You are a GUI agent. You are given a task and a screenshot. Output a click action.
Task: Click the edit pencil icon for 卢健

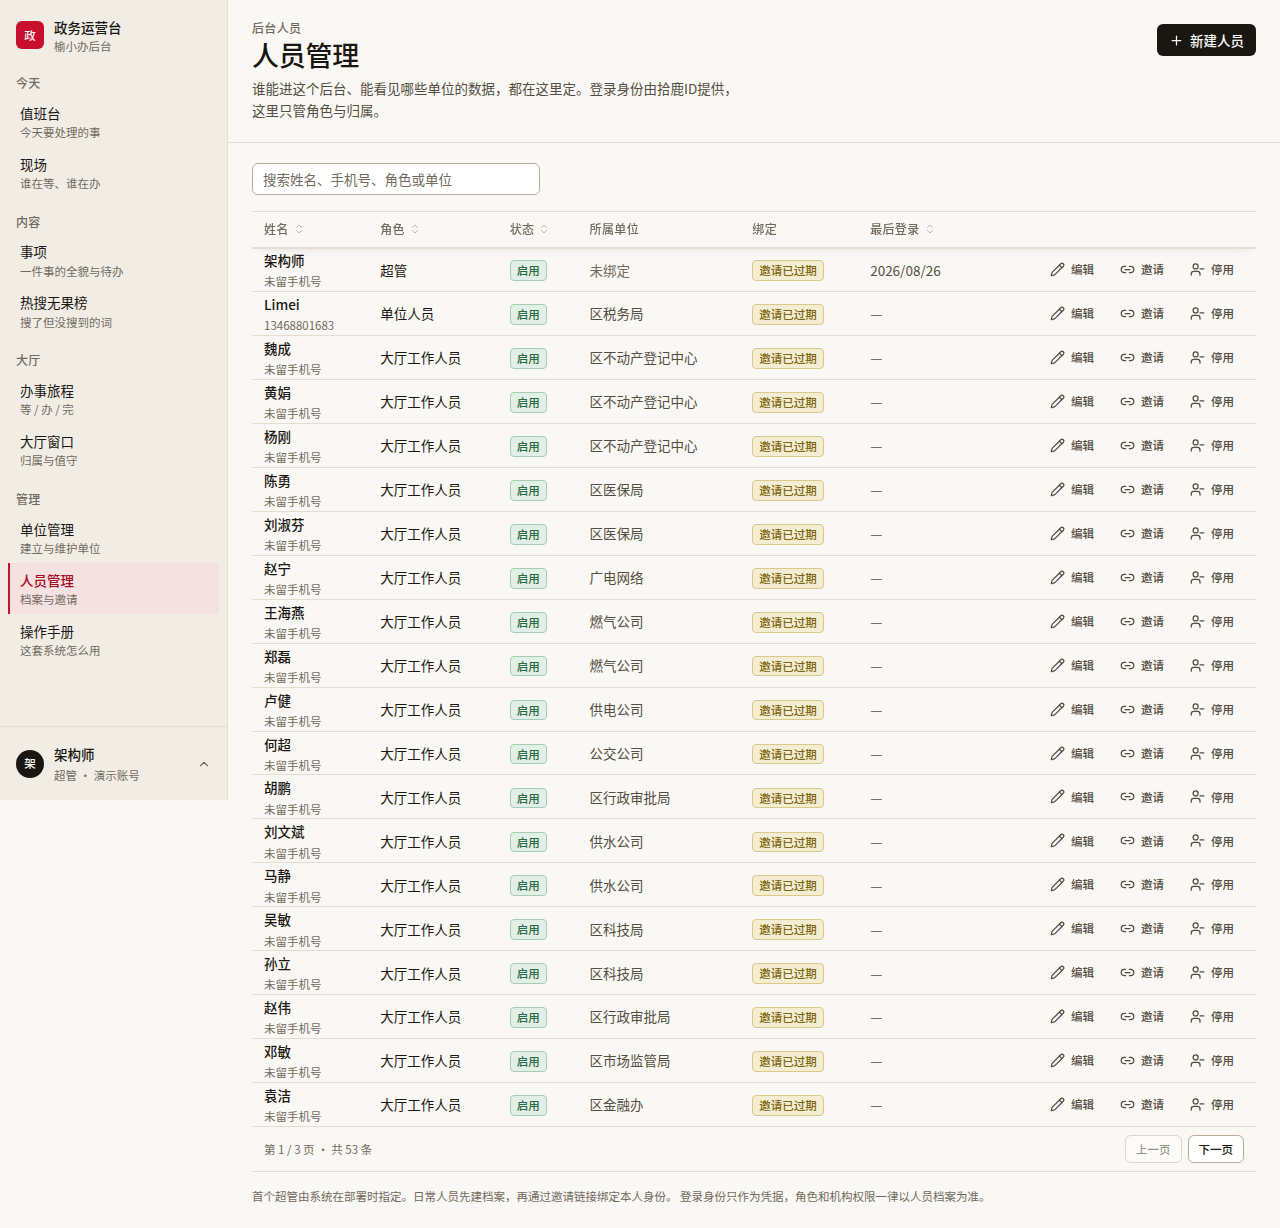1057,710
